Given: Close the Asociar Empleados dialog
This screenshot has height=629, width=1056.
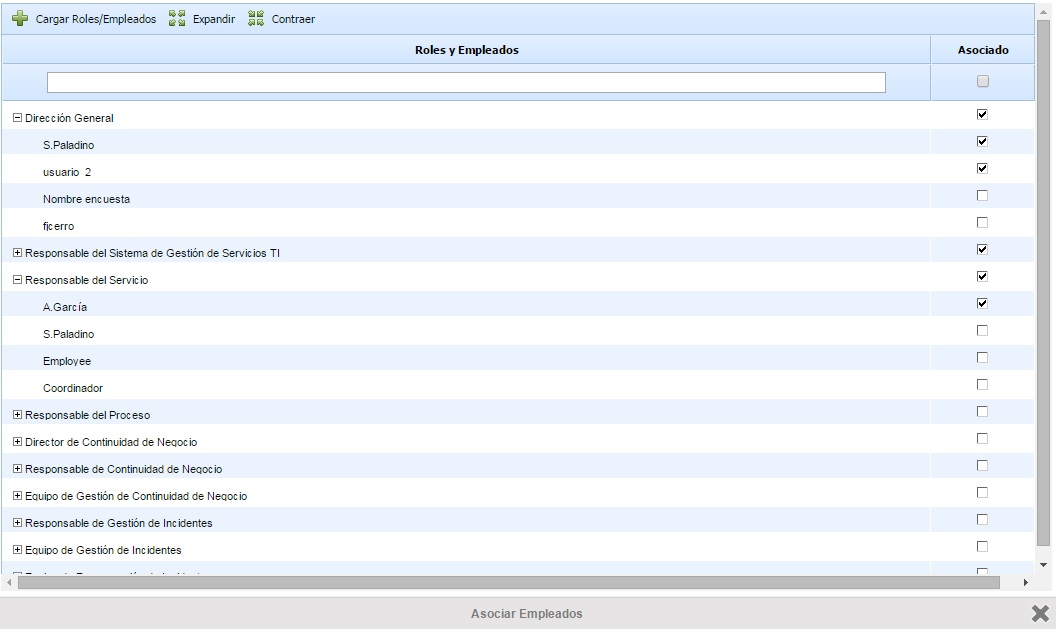Looking at the screenshot, I should click(1040, 613).
